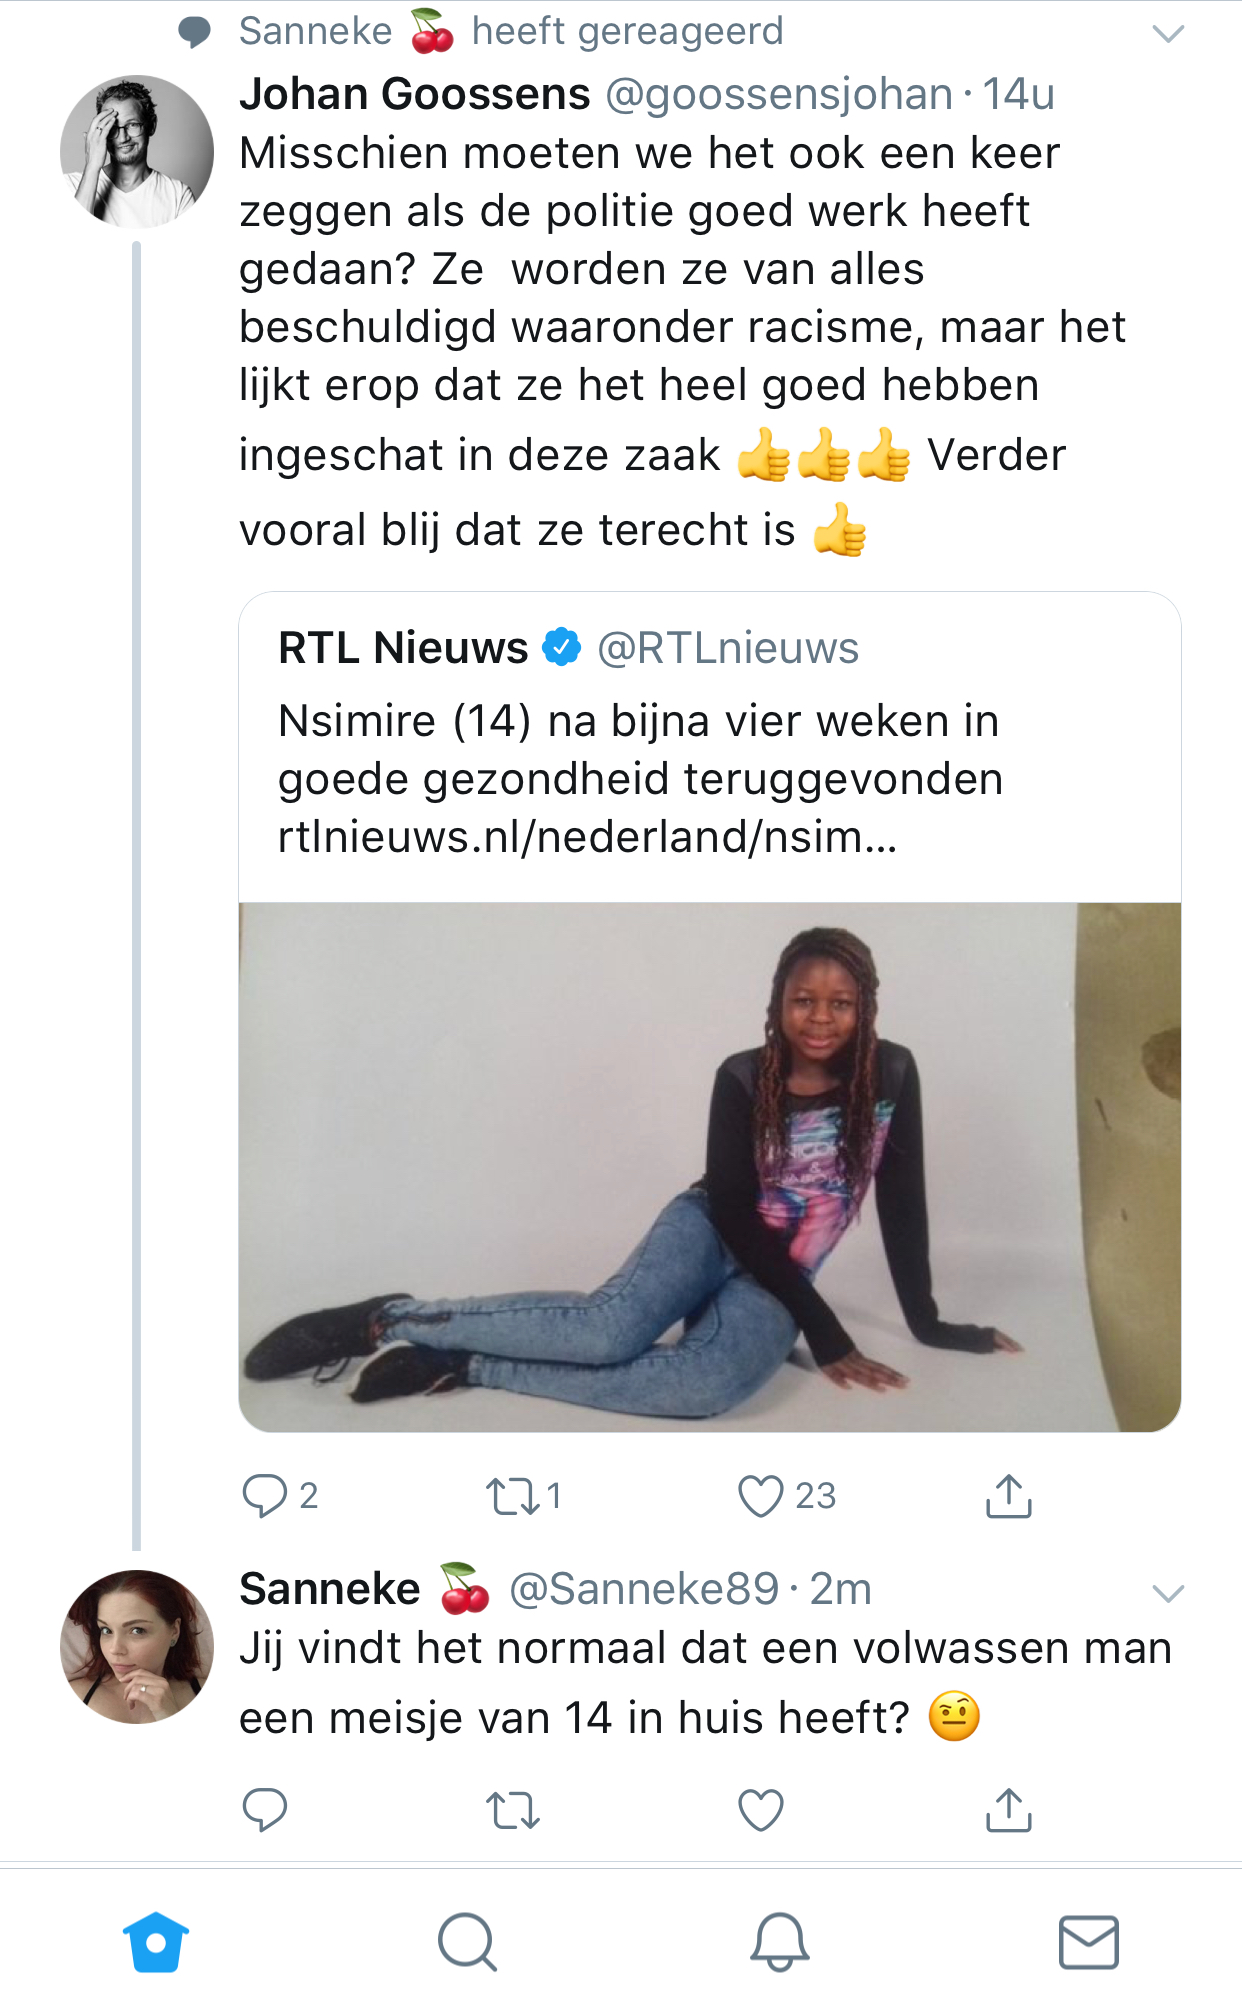Open Sanneke's profile avatar
This screenshot has width=1242, height=2016.
(x=137, y=1647)
